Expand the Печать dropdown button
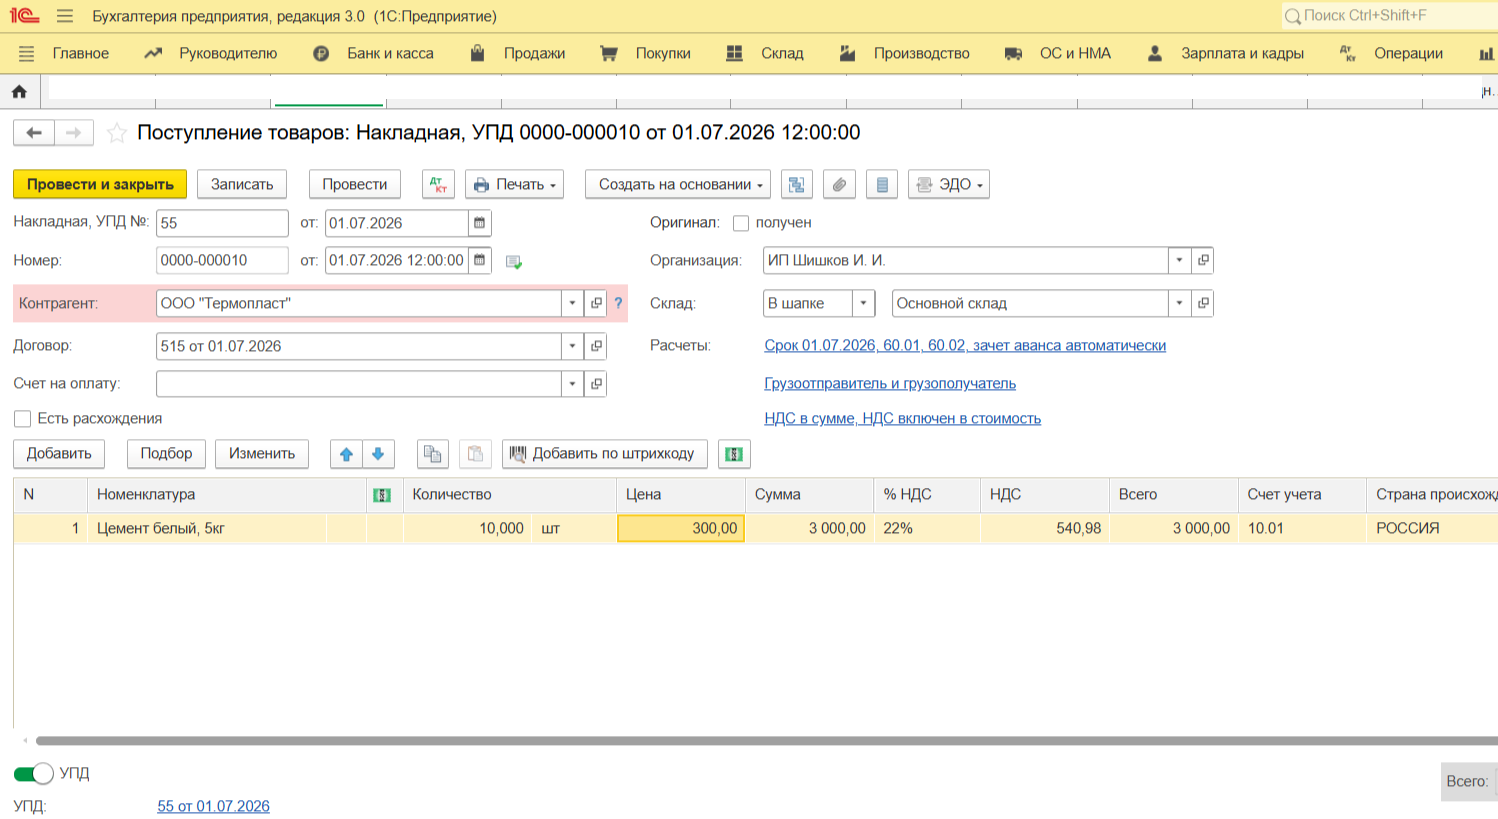Viewport: 1498px width, 819px height. (x=514, y=184)
